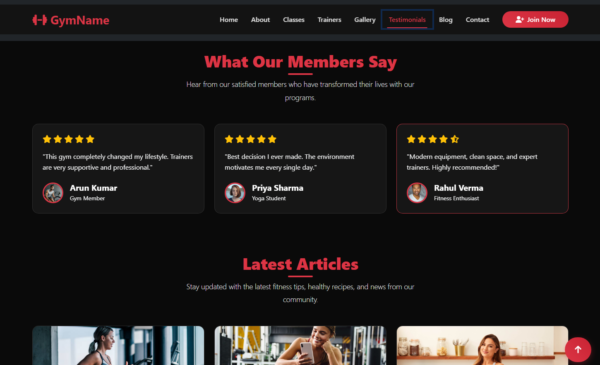
Task: Open the GymName brand link
Action: (x=71, y=20)
